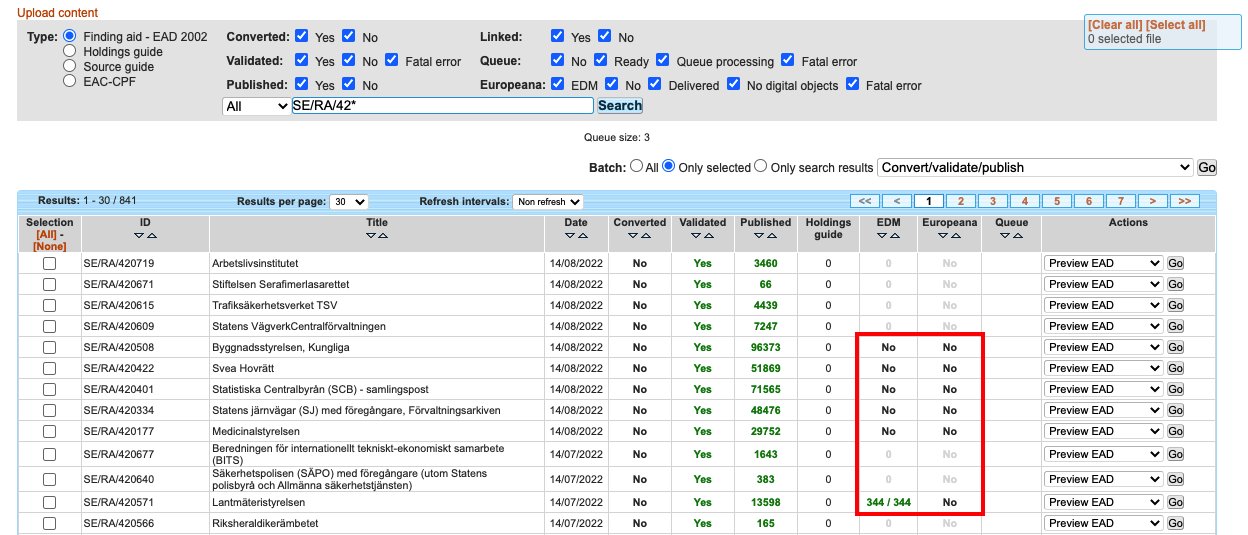Viewport: 1248px width, 535px height.
Task: Sort Validated column descending with down arrow
Action: [697, 236]
